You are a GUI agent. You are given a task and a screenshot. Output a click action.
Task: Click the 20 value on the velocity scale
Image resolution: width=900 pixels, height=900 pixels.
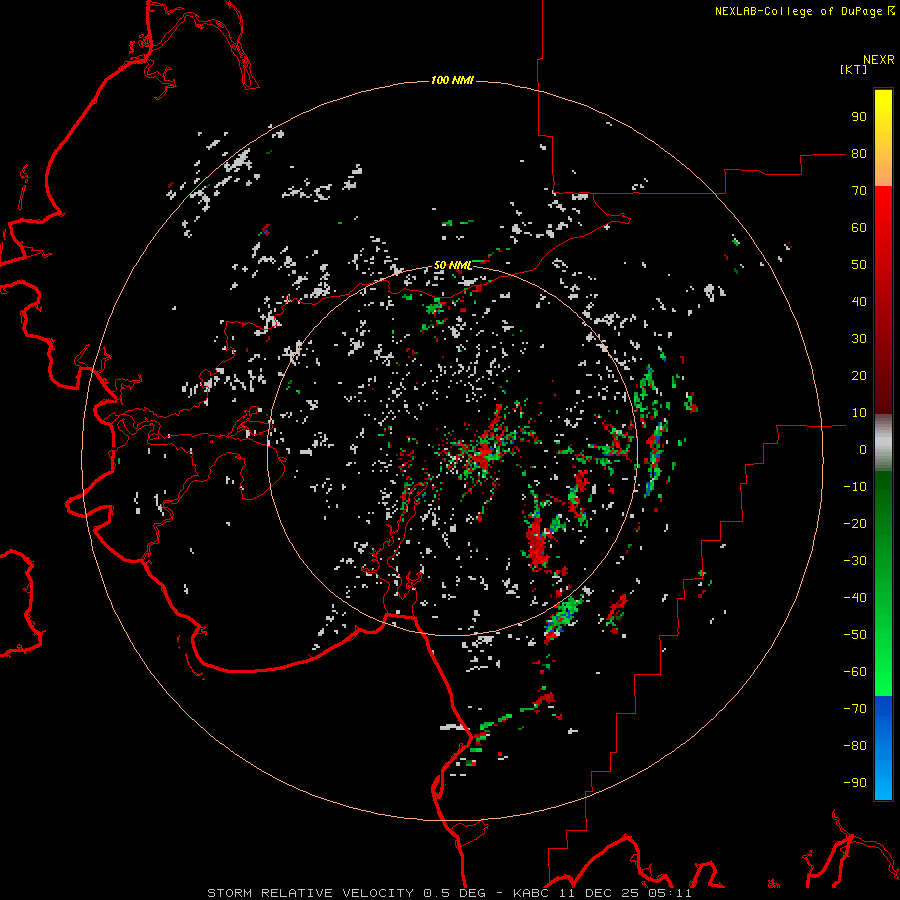coord(859,375)
